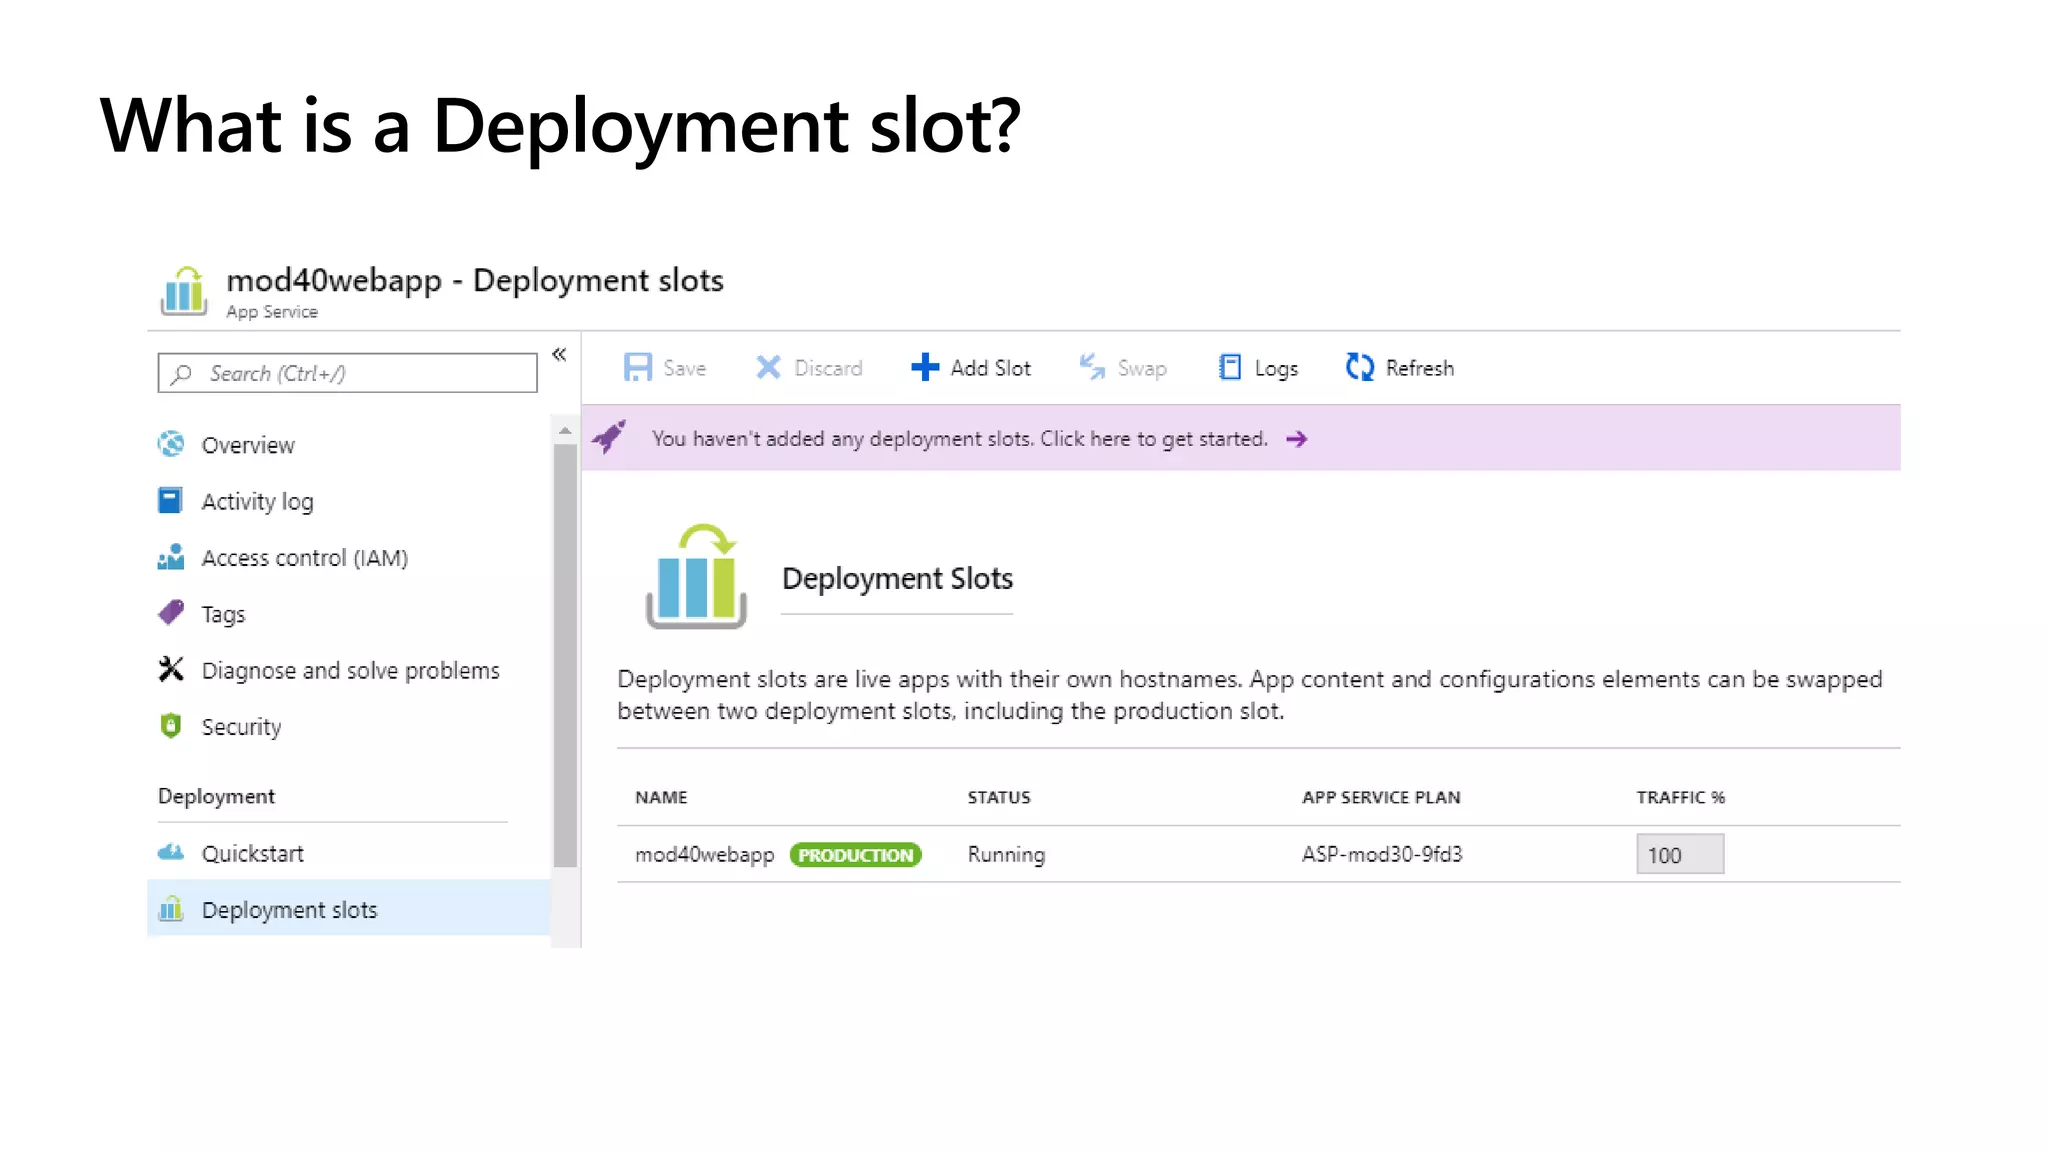Open the Activity log menu item
Screen dimensions: 2048x1152
coord(348,501)
